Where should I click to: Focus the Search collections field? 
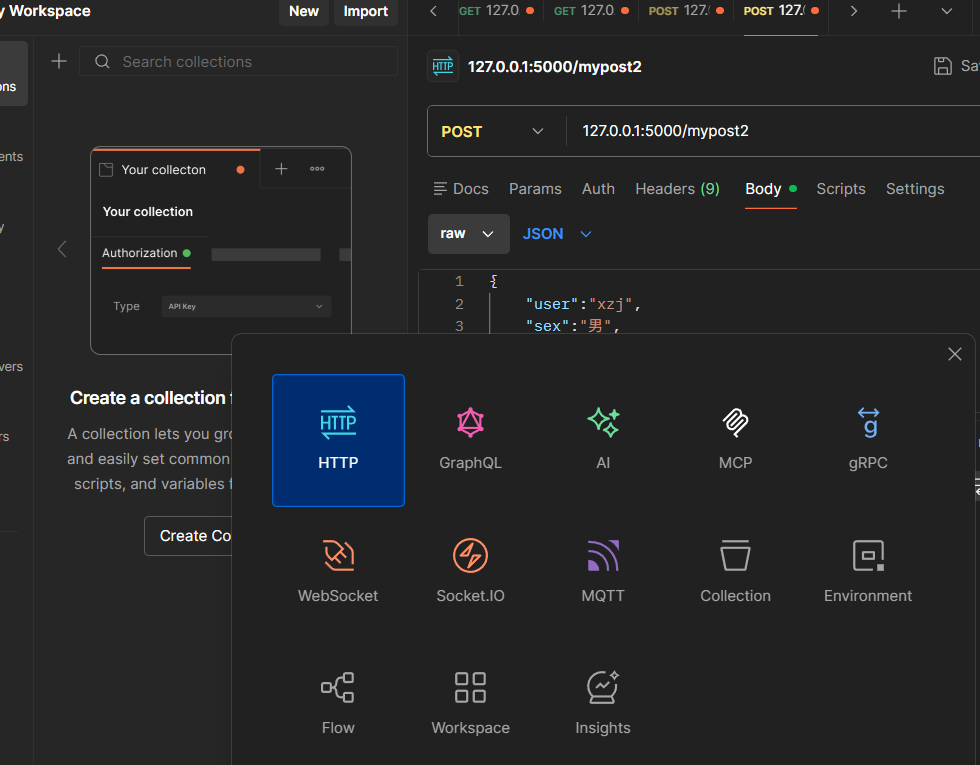(x=238, y=61)
